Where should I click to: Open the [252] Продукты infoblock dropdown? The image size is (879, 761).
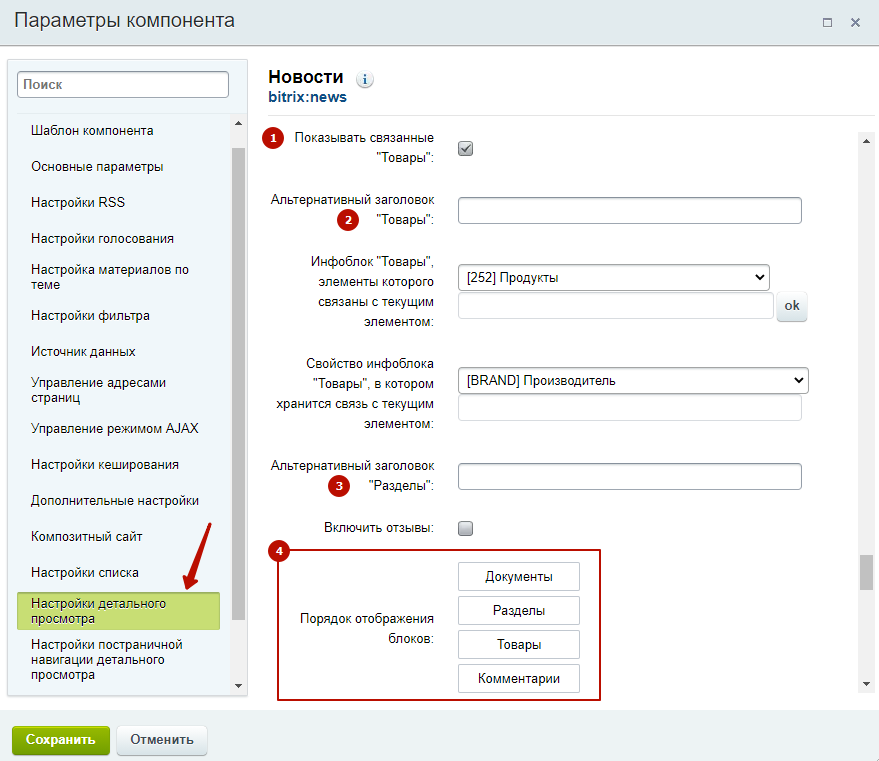(613, 277)
